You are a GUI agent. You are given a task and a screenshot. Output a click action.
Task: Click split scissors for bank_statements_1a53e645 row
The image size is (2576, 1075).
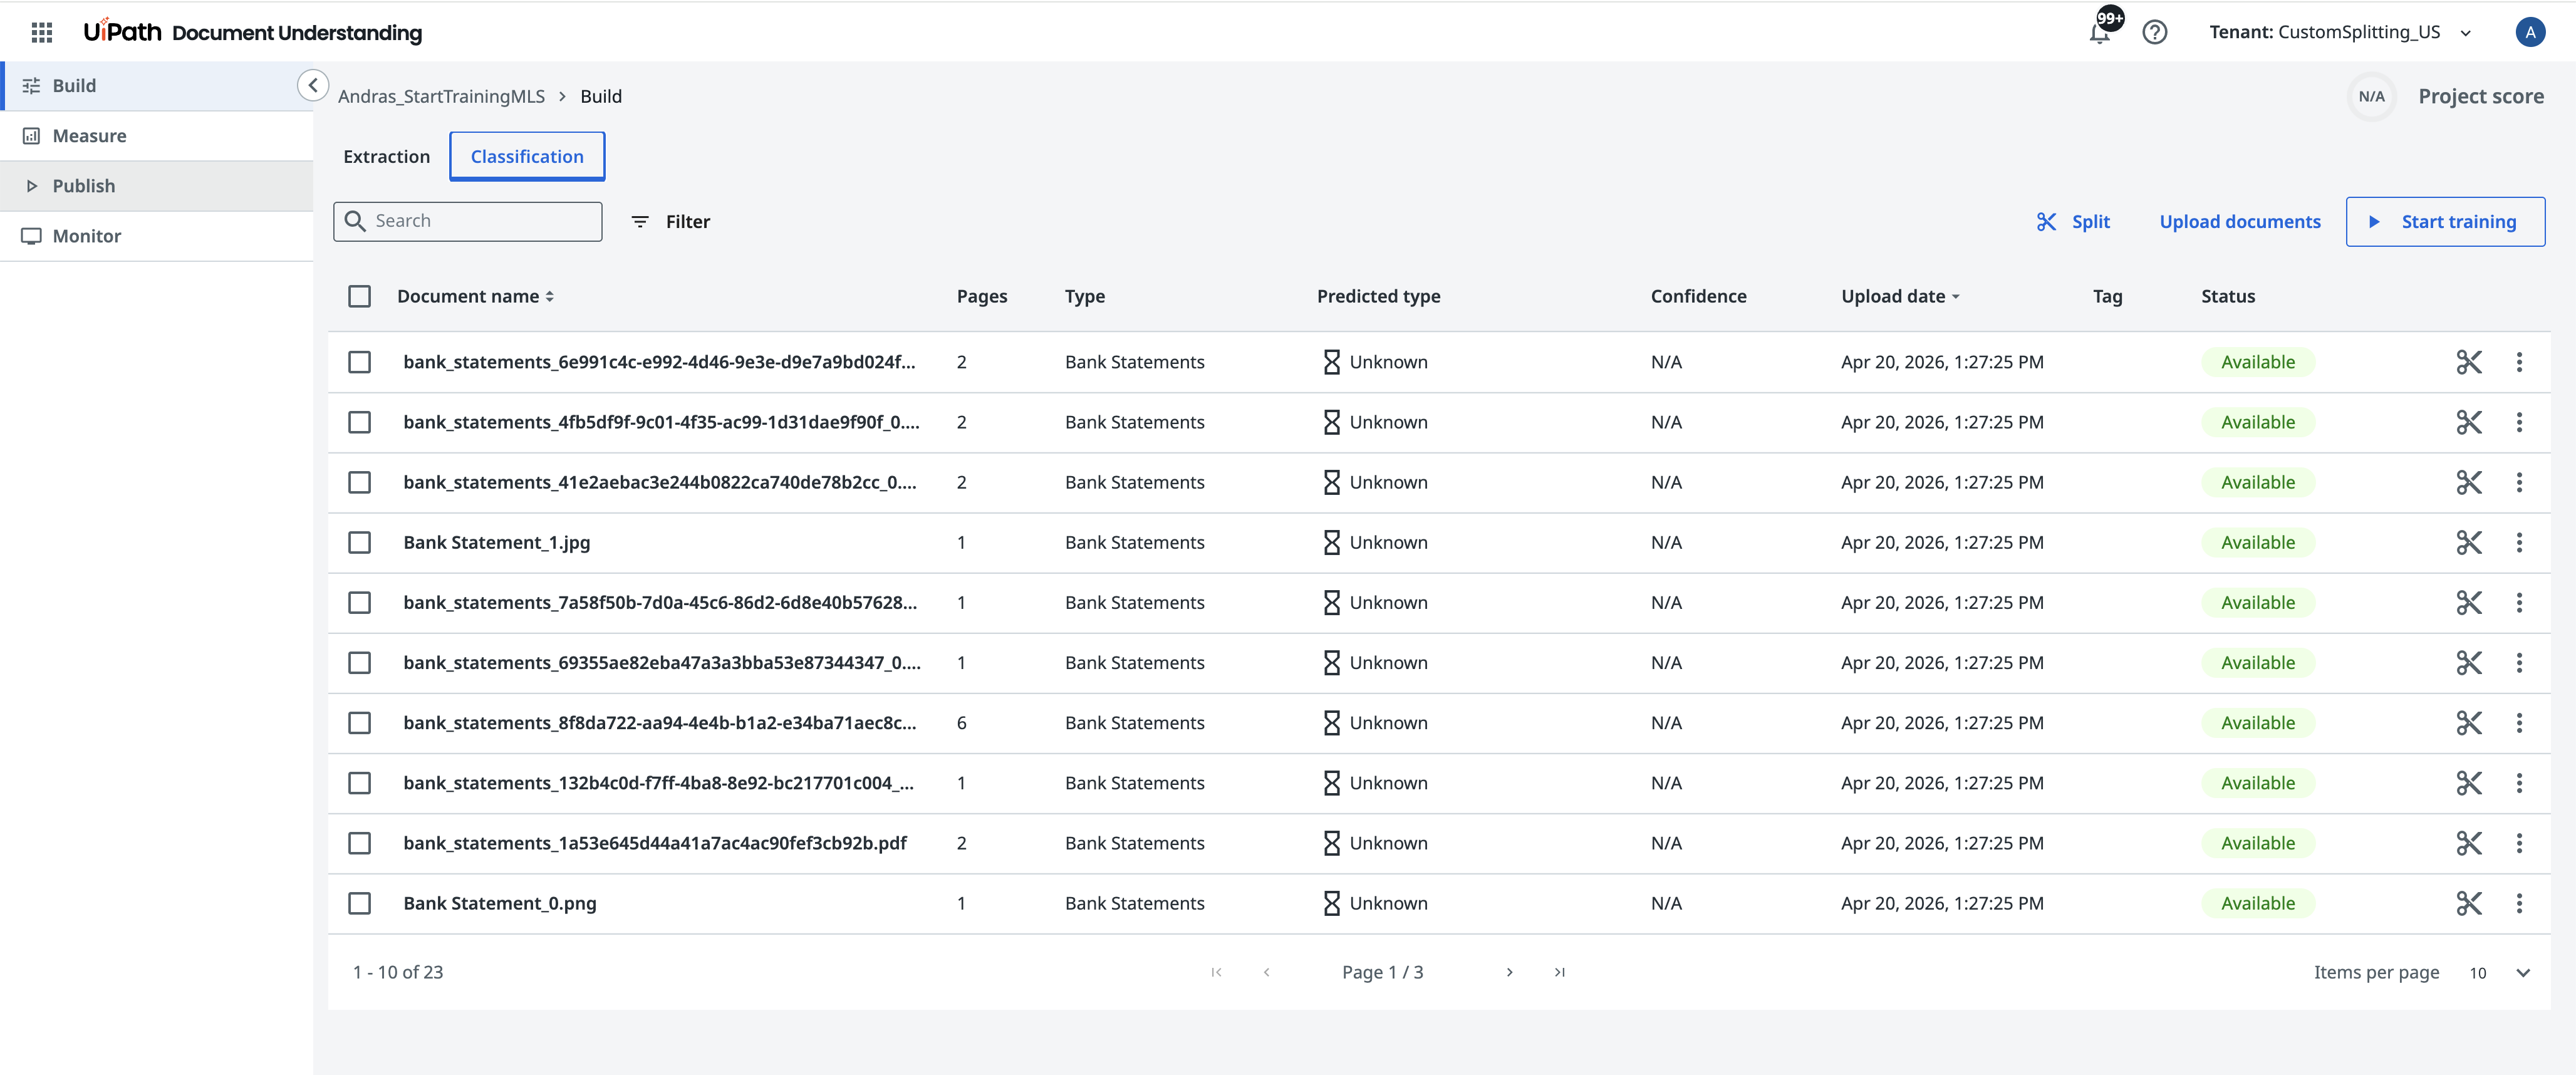point(2468,843)
